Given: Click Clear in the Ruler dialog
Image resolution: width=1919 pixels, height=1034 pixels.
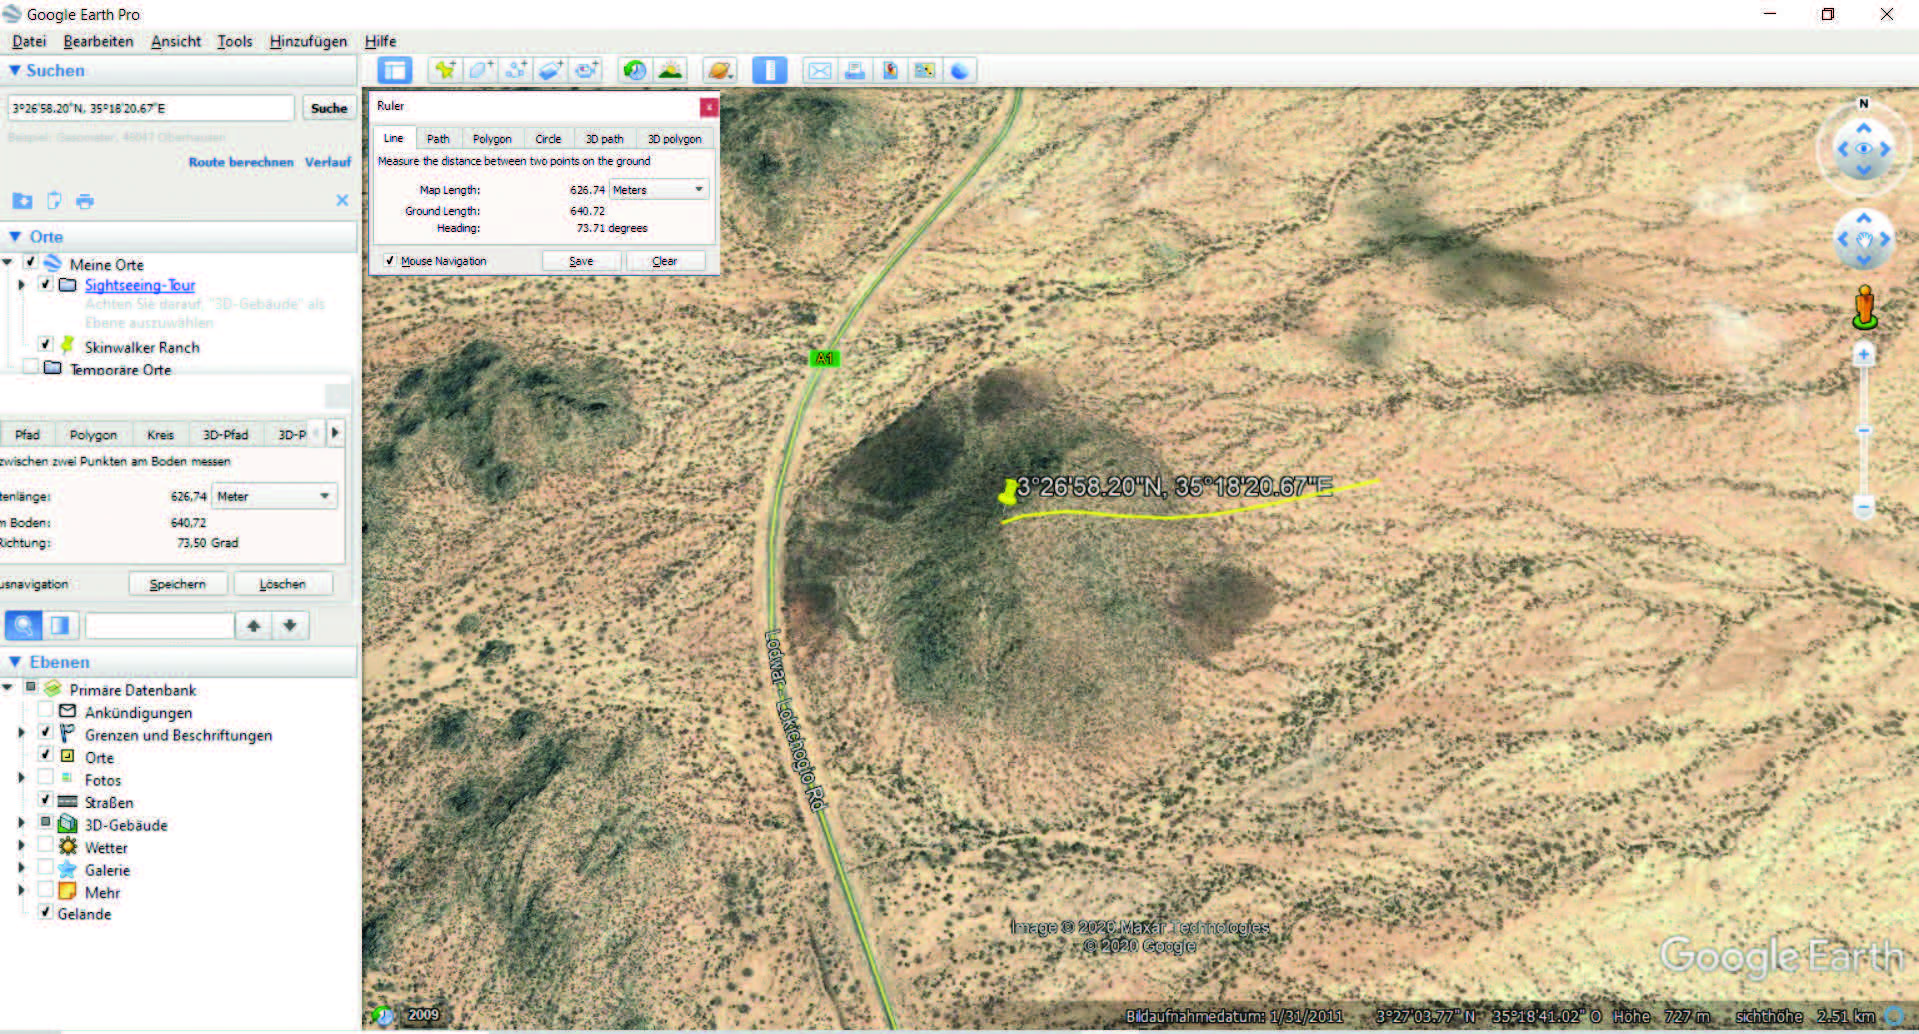Looking at the screenshot, I should pyautogui.click(x=665, y=261).
